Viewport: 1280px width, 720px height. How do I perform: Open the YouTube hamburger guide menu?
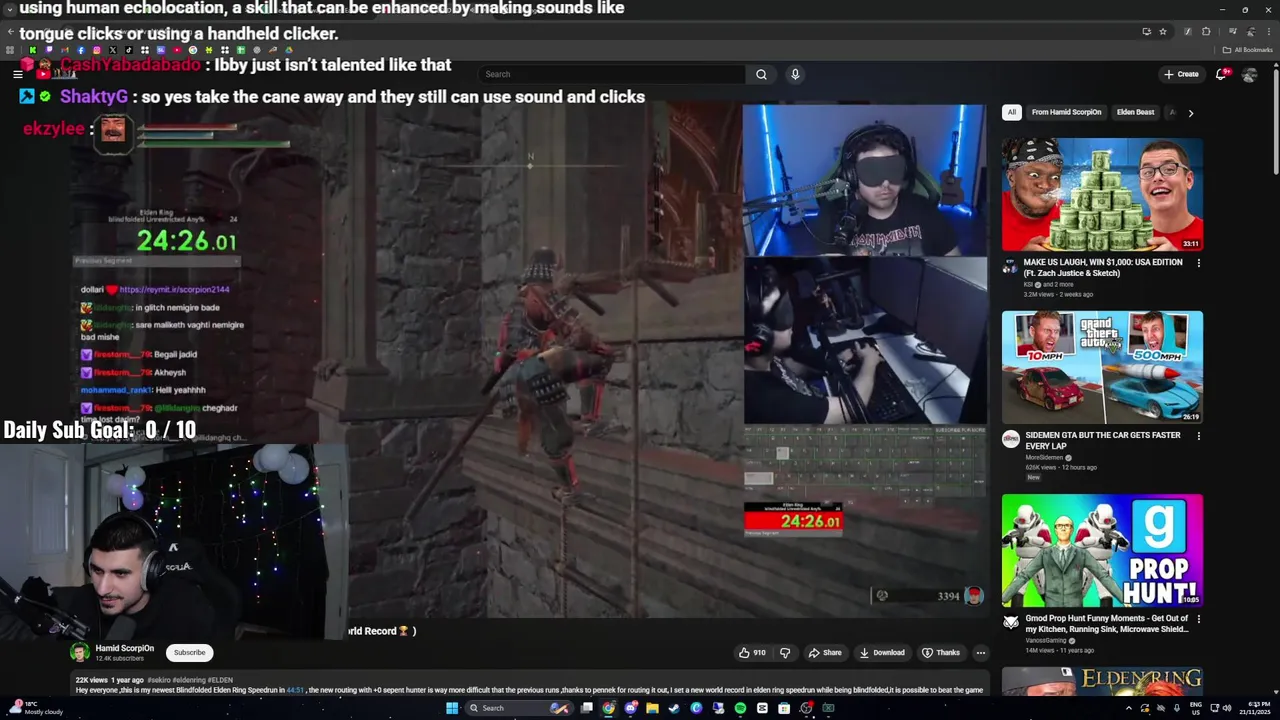tap(17, 74)
